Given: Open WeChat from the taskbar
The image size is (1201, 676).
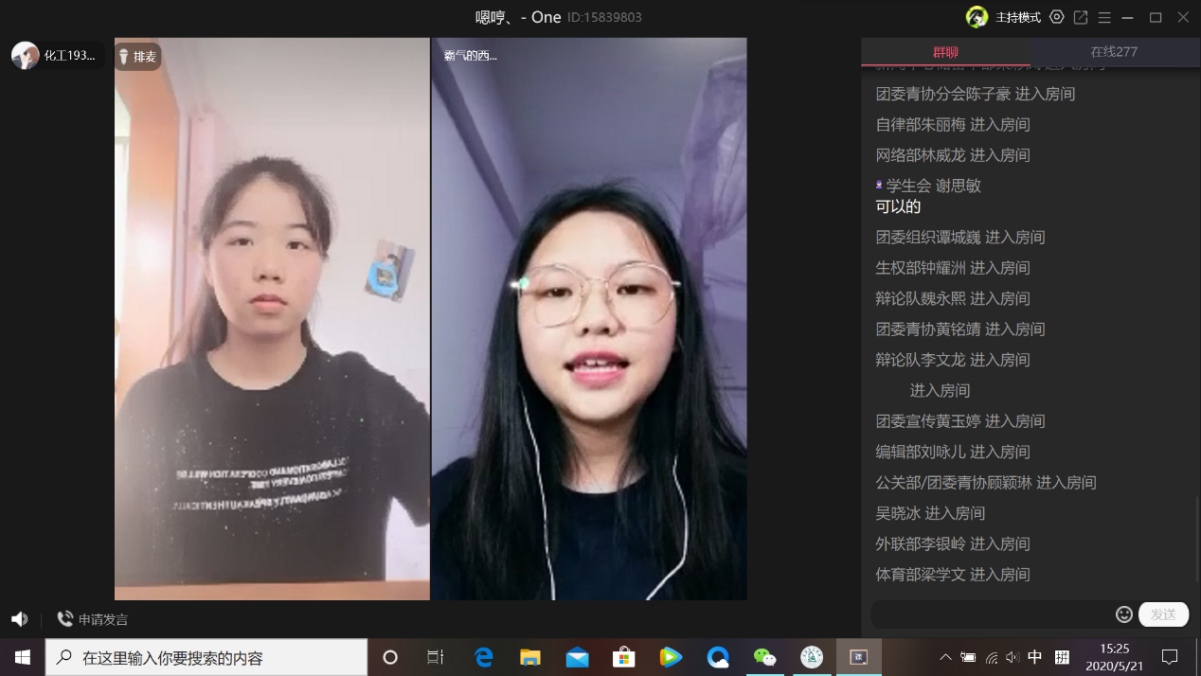Looking at the screenshot, I should pyautogui.click(x=765, y=657).
